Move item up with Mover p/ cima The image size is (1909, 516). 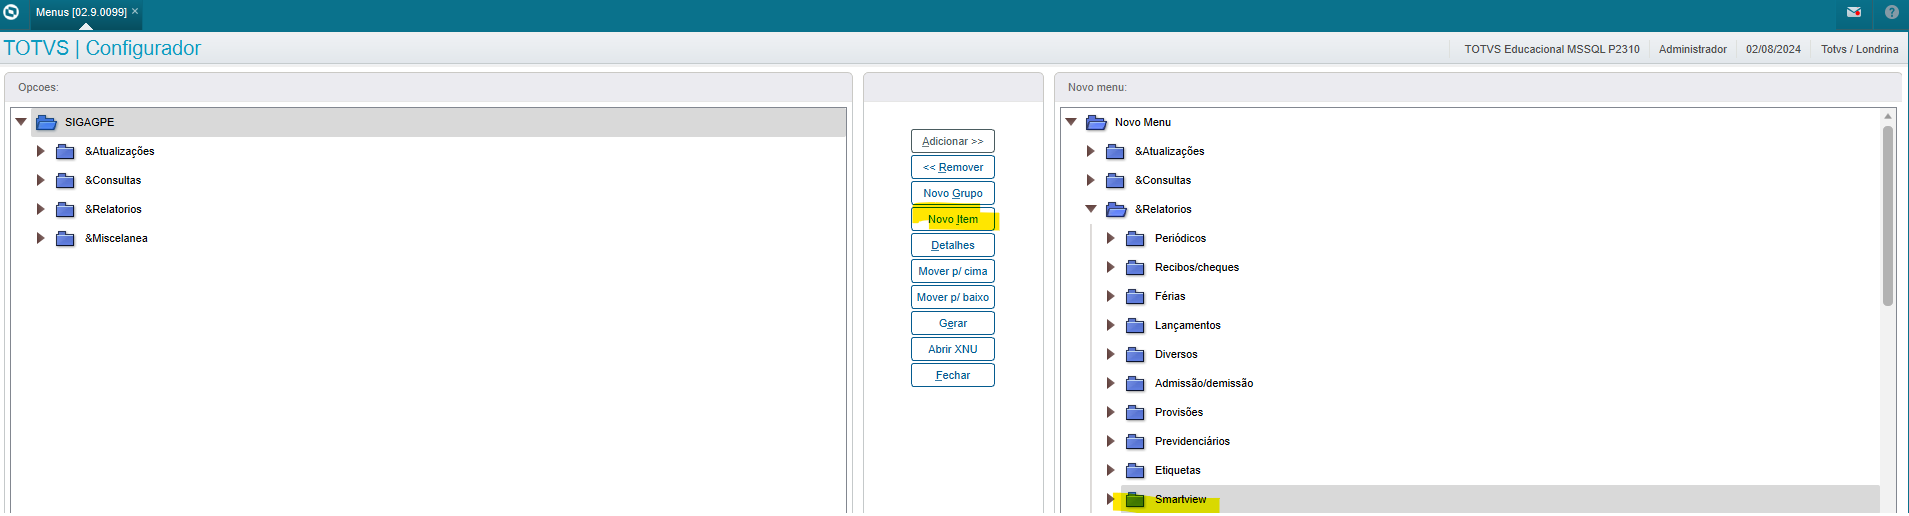point(953,271)
